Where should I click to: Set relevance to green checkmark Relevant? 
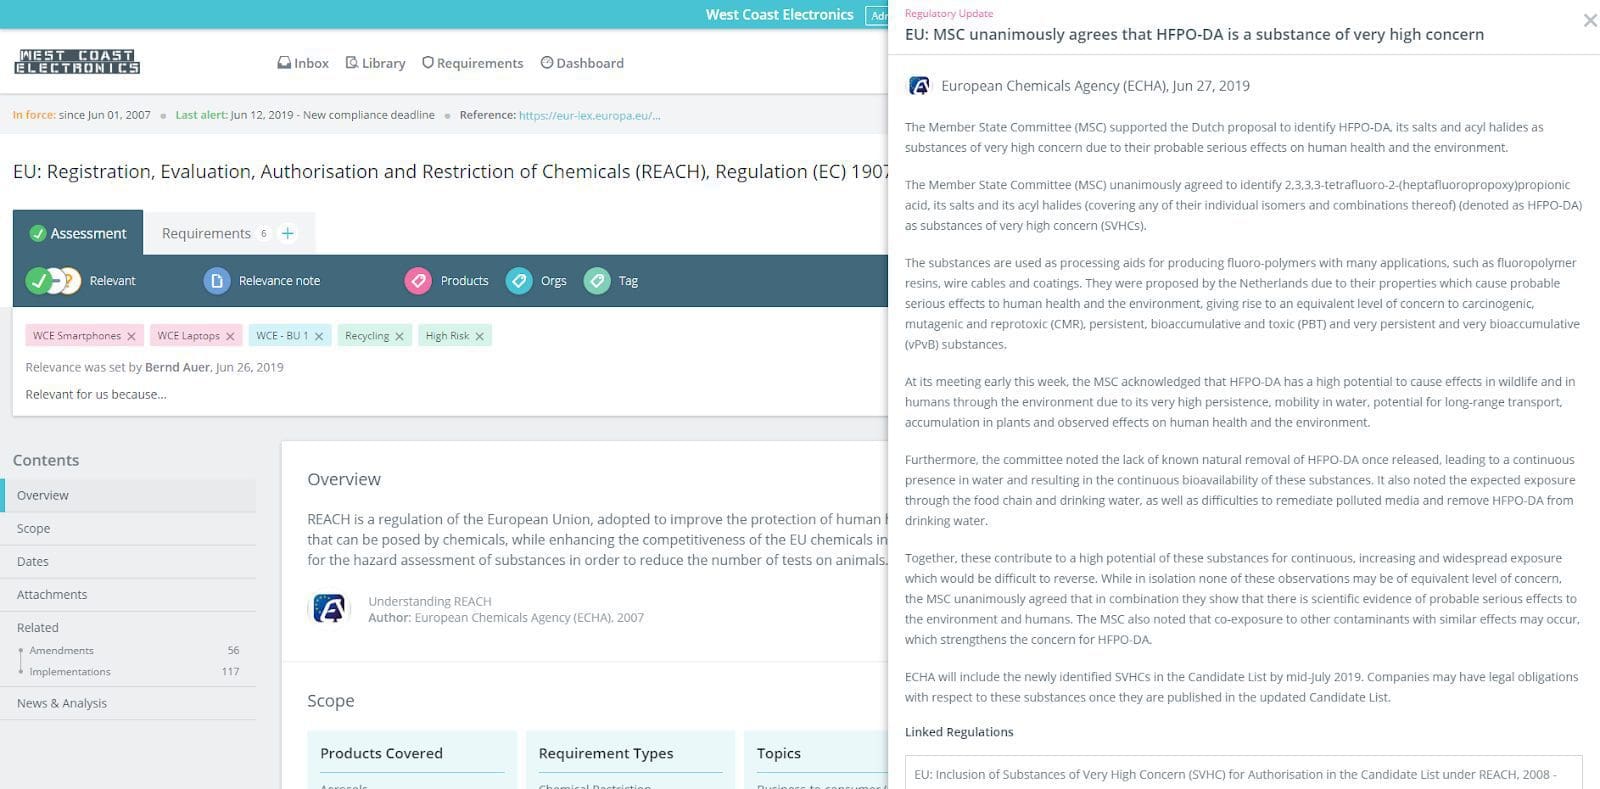tap(38, 281)
